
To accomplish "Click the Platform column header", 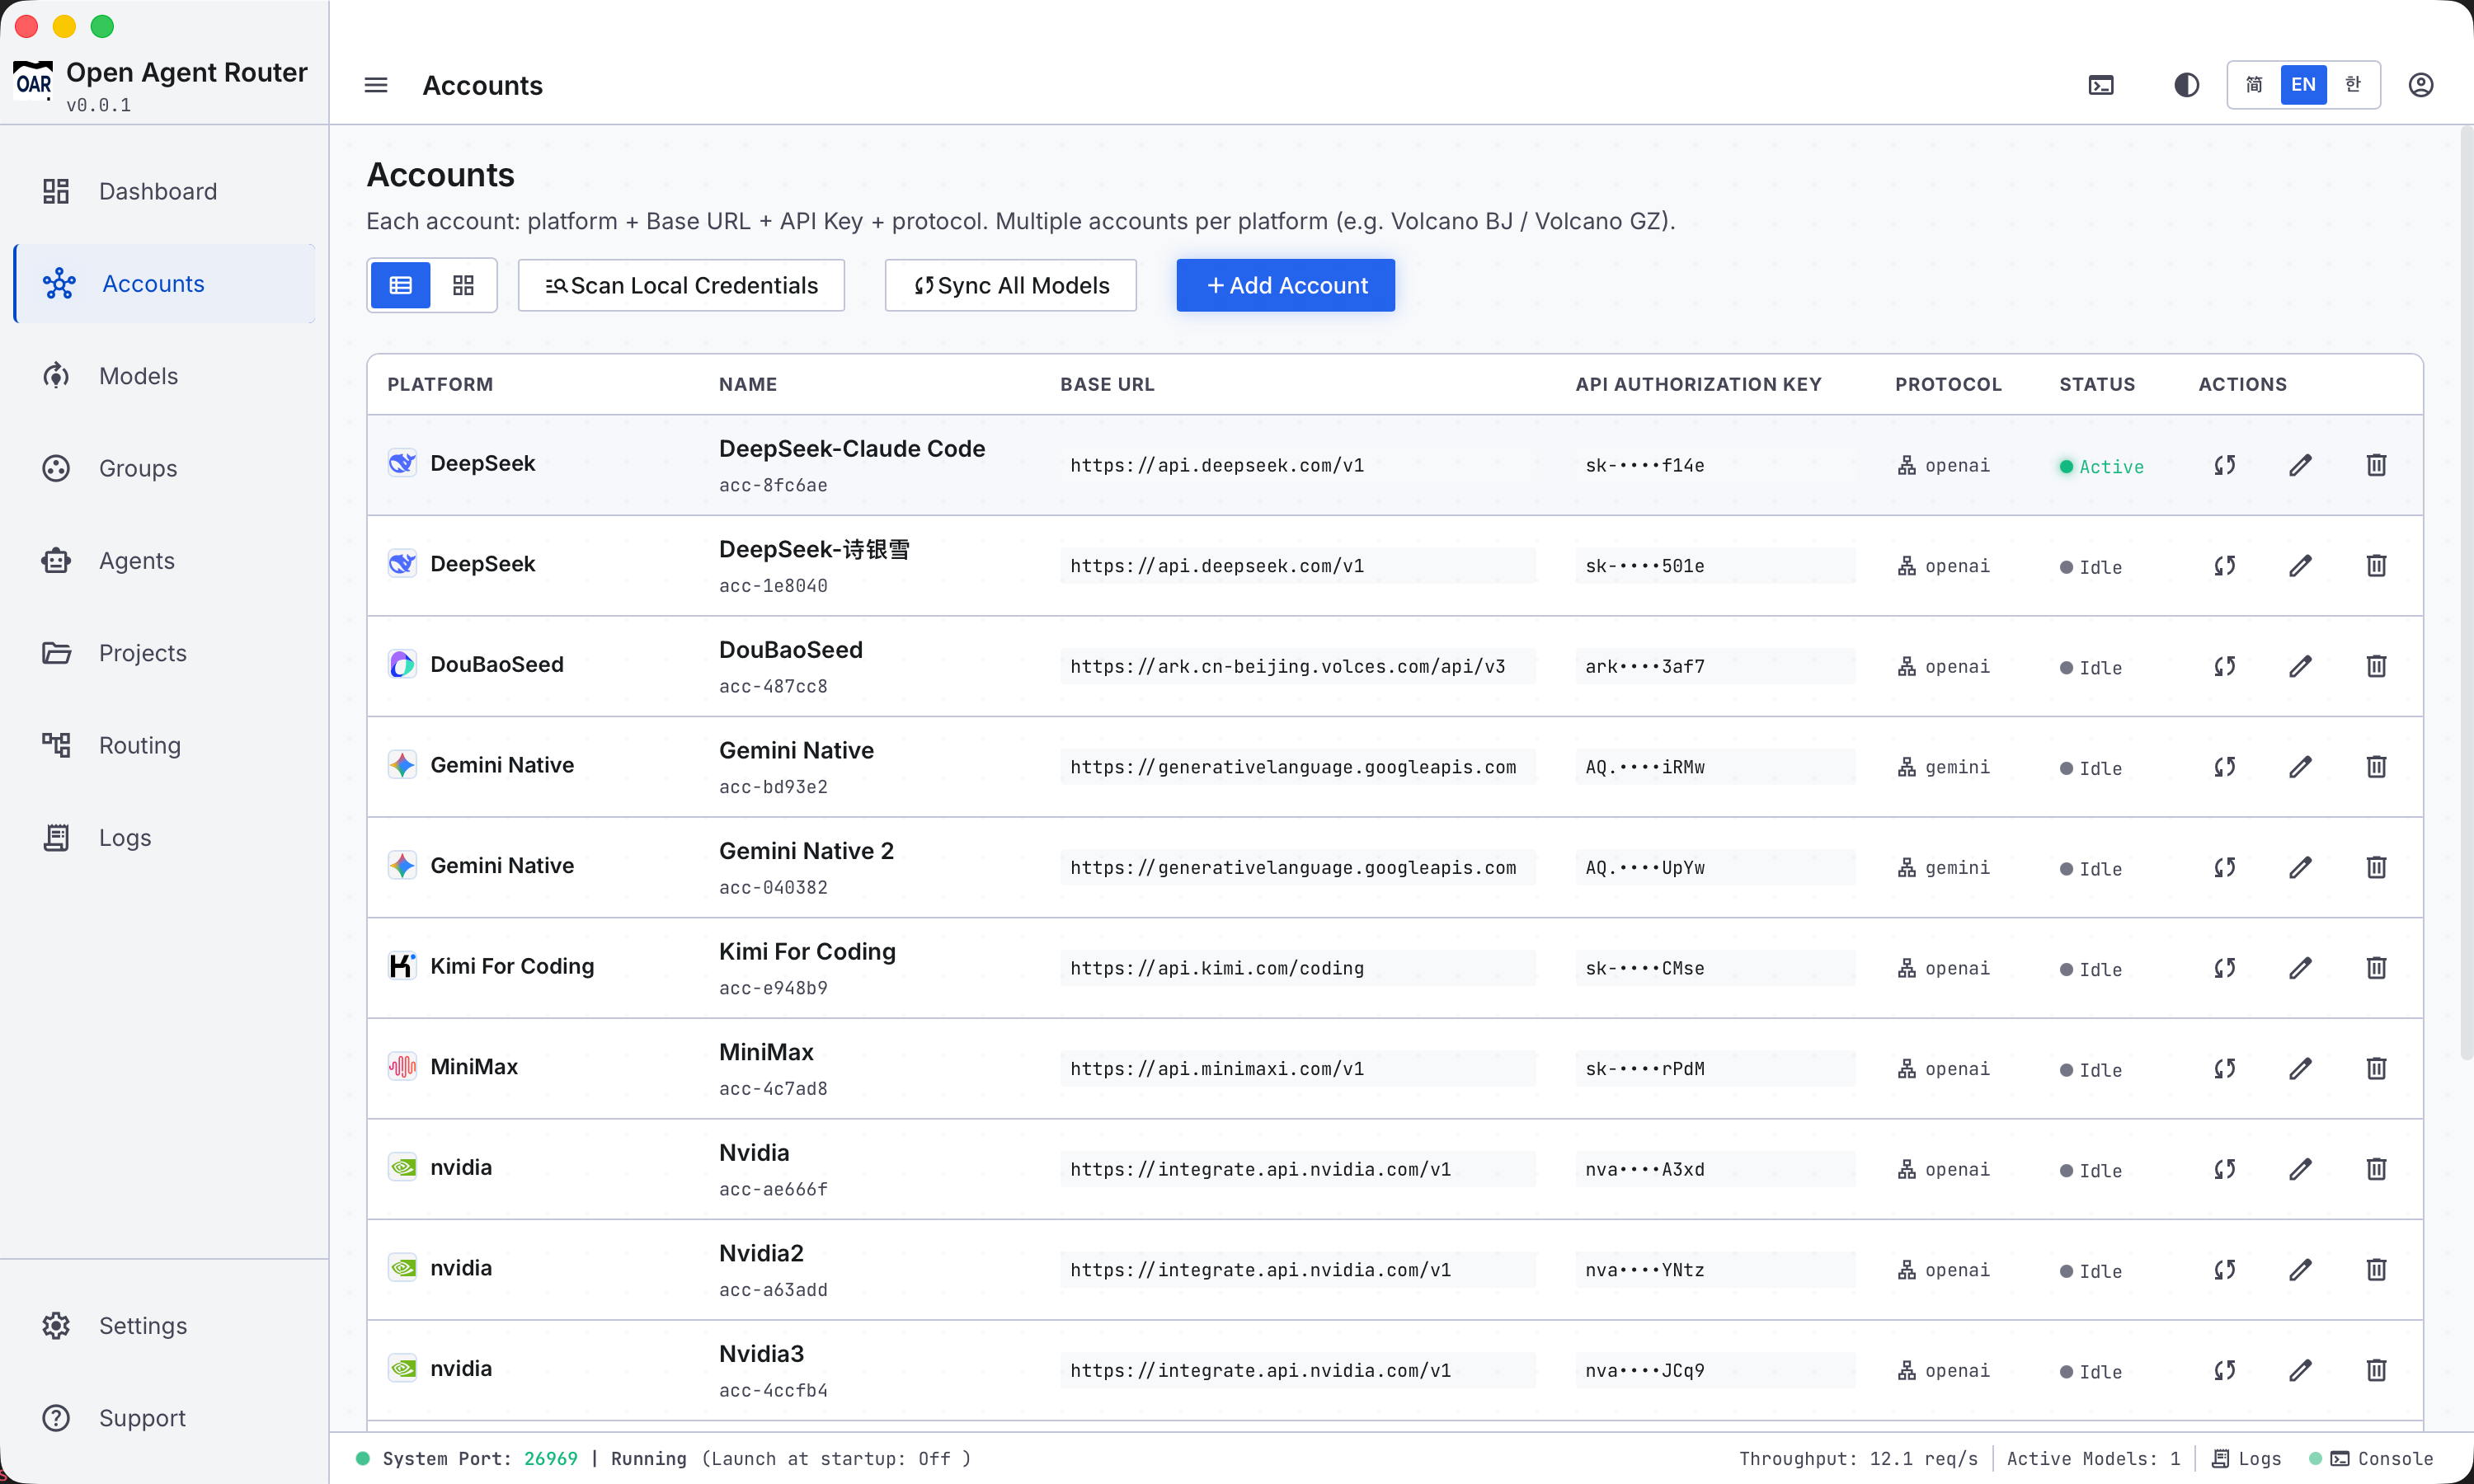I will pos(440,385).
